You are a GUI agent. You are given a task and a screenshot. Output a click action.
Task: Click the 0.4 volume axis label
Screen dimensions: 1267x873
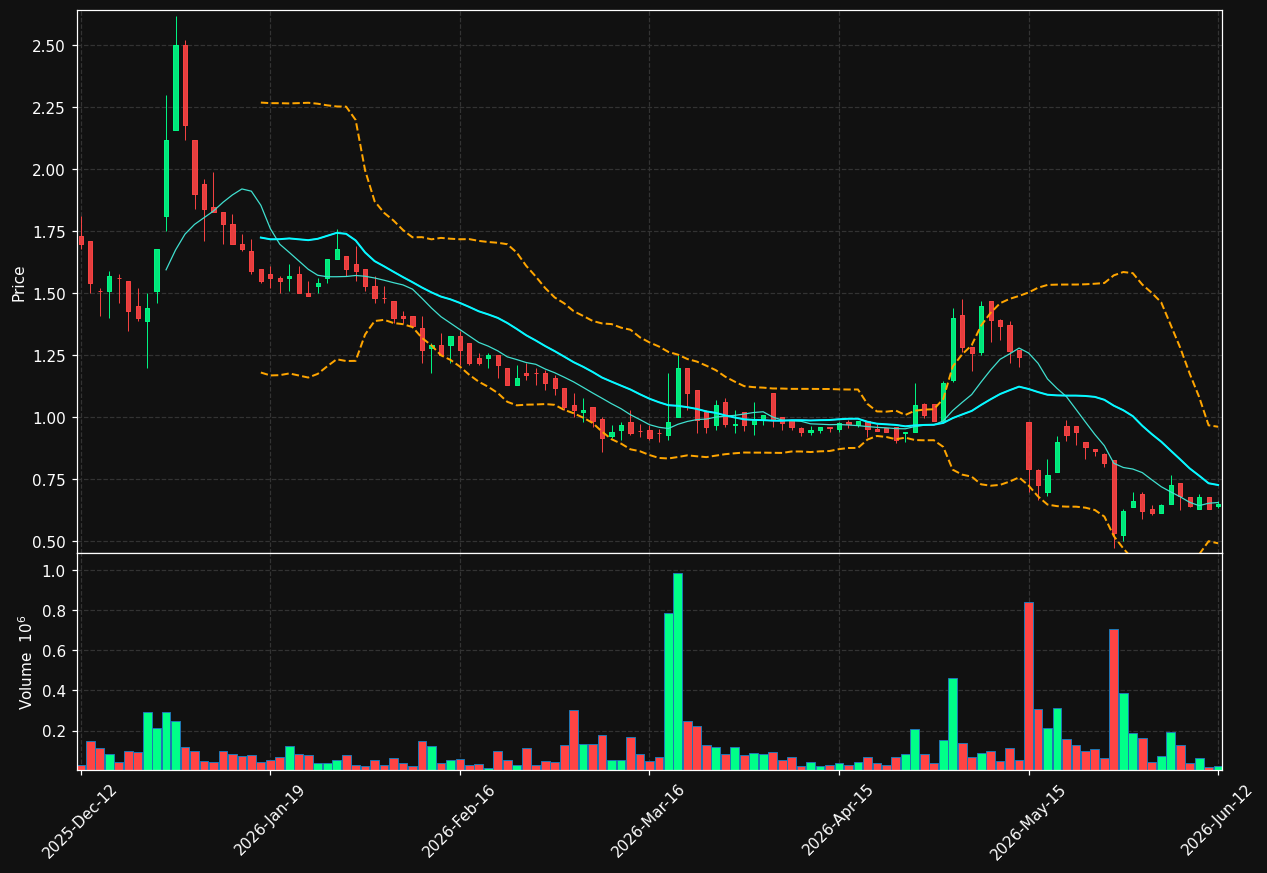54,691
